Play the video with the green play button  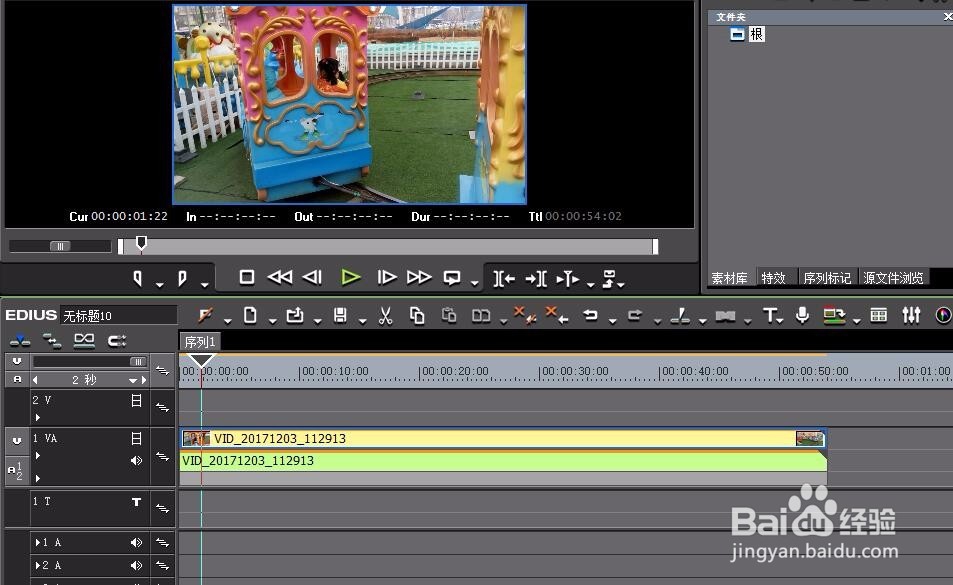pyautogui.click(x=350, y=278)
